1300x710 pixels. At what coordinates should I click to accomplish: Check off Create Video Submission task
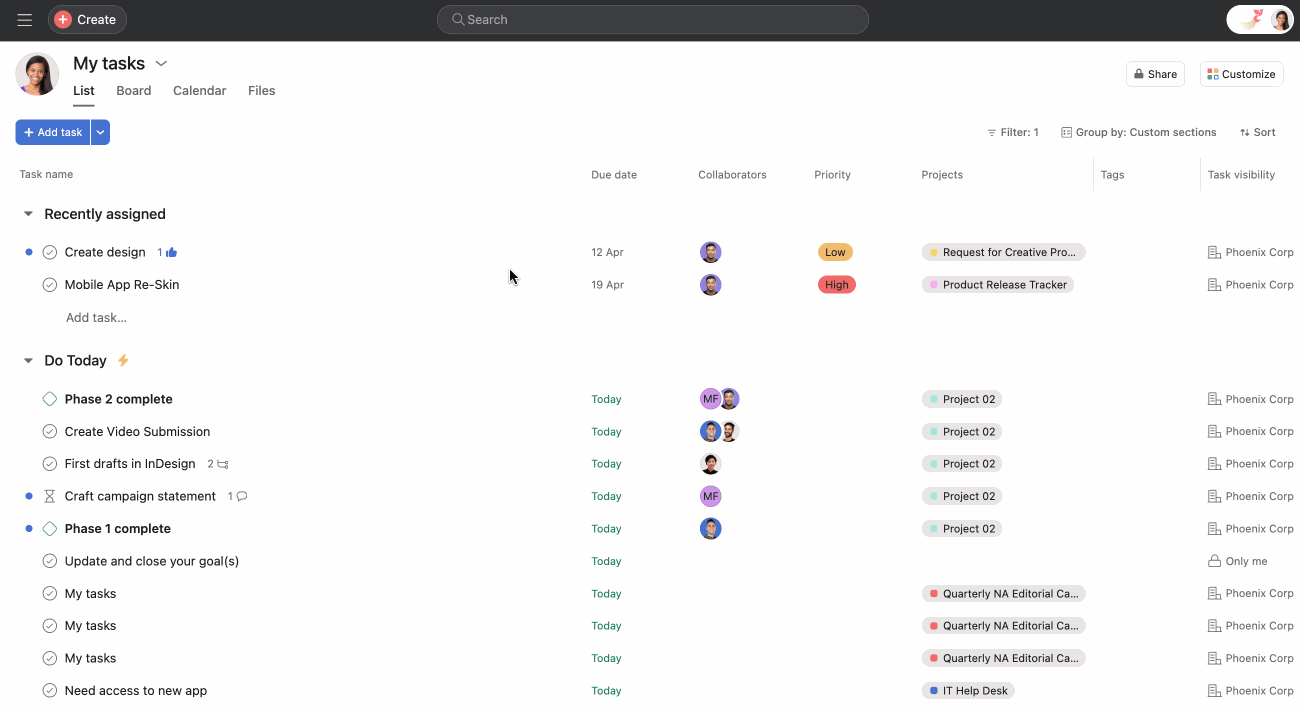pos(50,432)
